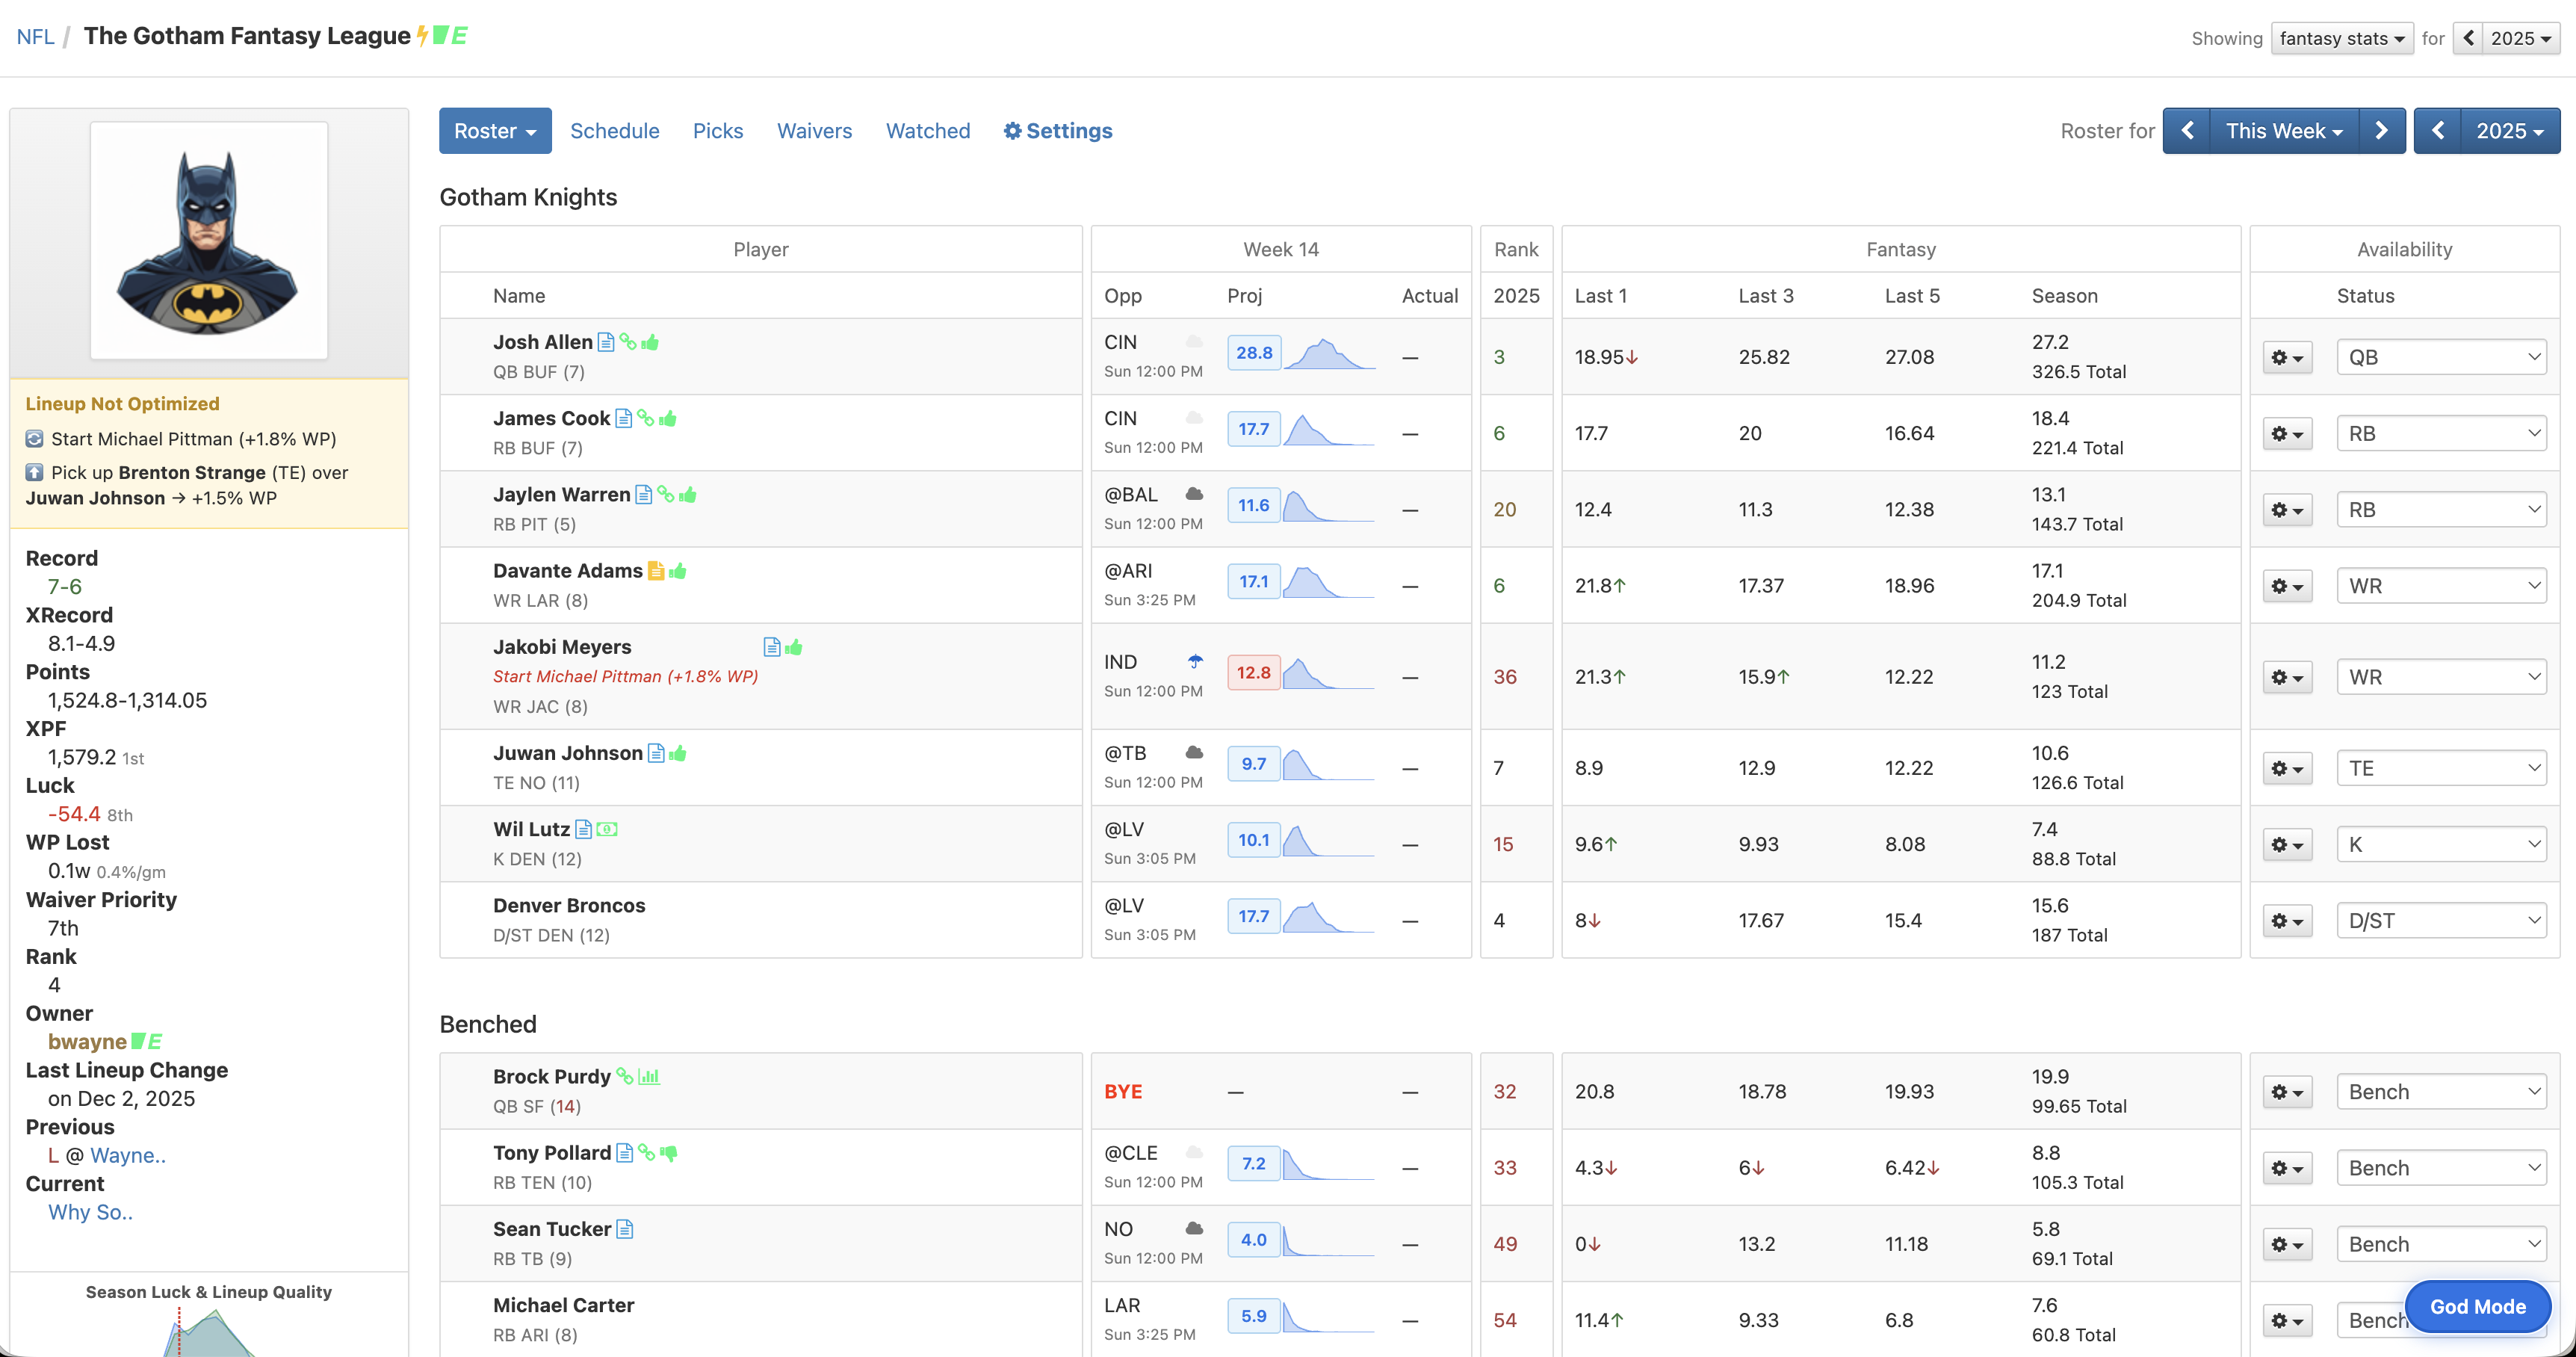The width and height of the screenshot is (2576, 1357).
Task: Switch to the Schedule tab
Action: [x=614, y=131]
